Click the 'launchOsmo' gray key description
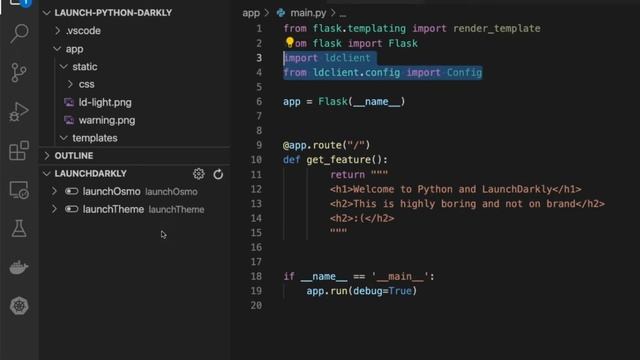This screenshot has width=640, height=360. click(x=171, y=192)
